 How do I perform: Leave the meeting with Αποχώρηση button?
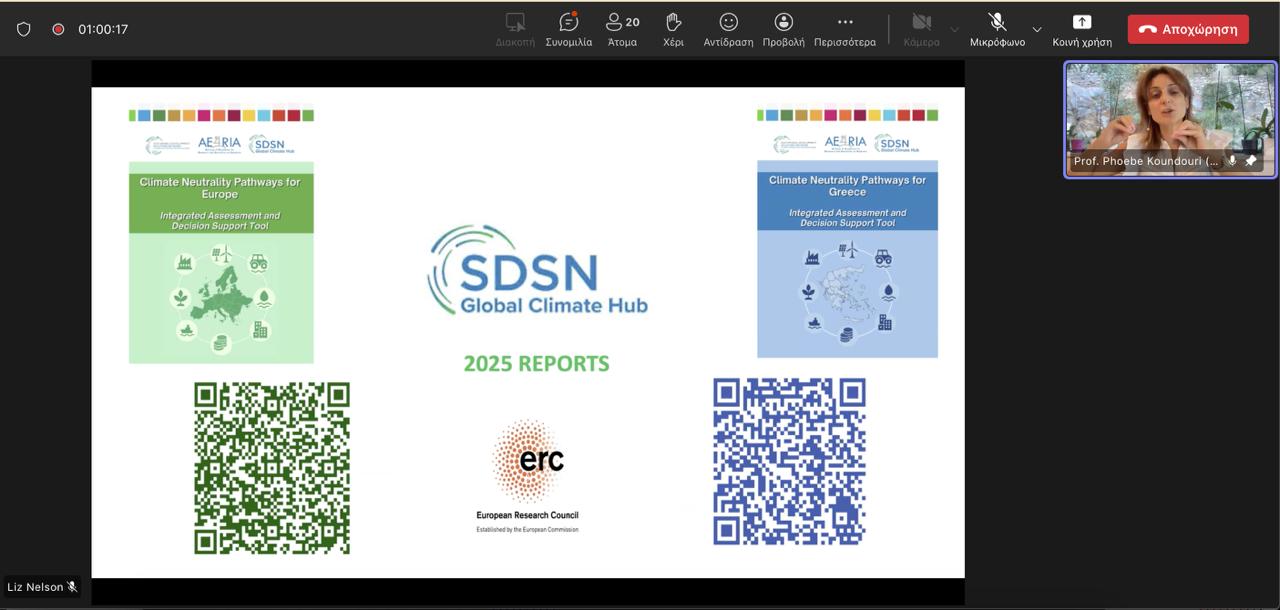tap(1188, 29)
